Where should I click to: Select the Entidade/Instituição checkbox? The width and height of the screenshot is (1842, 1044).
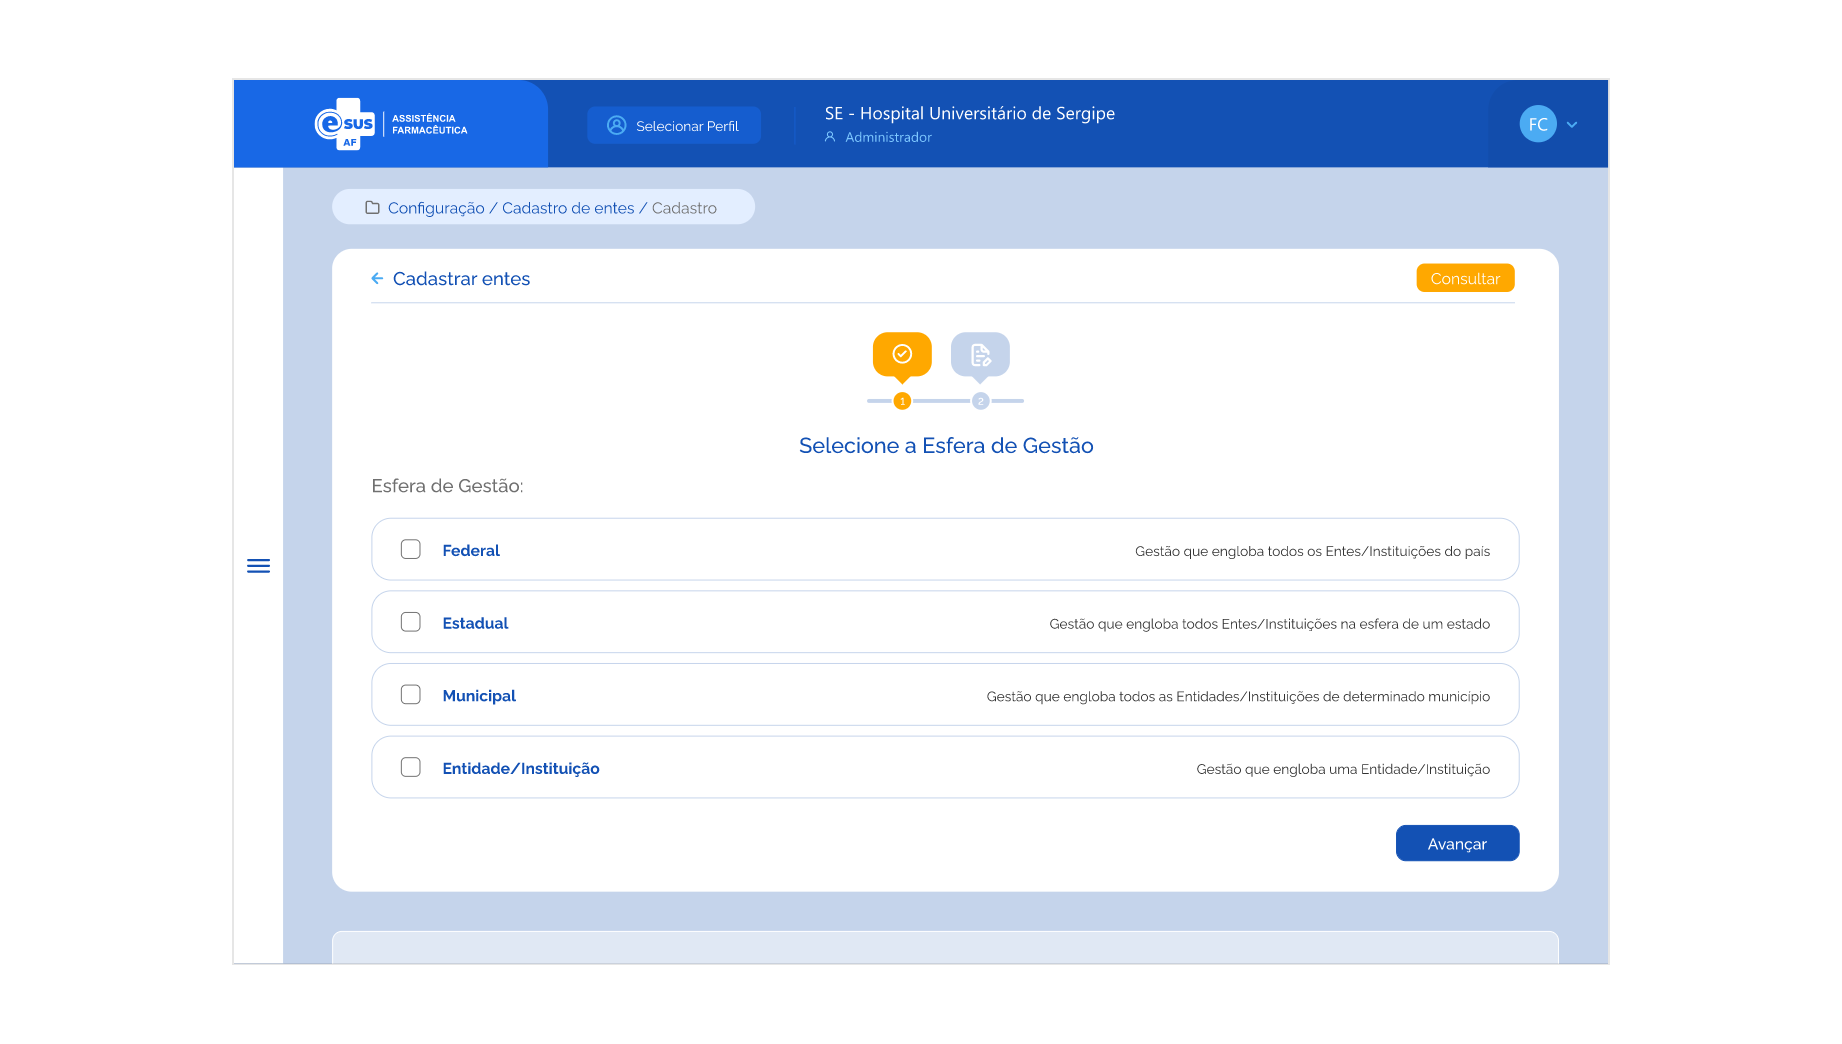tap(411, 767)
